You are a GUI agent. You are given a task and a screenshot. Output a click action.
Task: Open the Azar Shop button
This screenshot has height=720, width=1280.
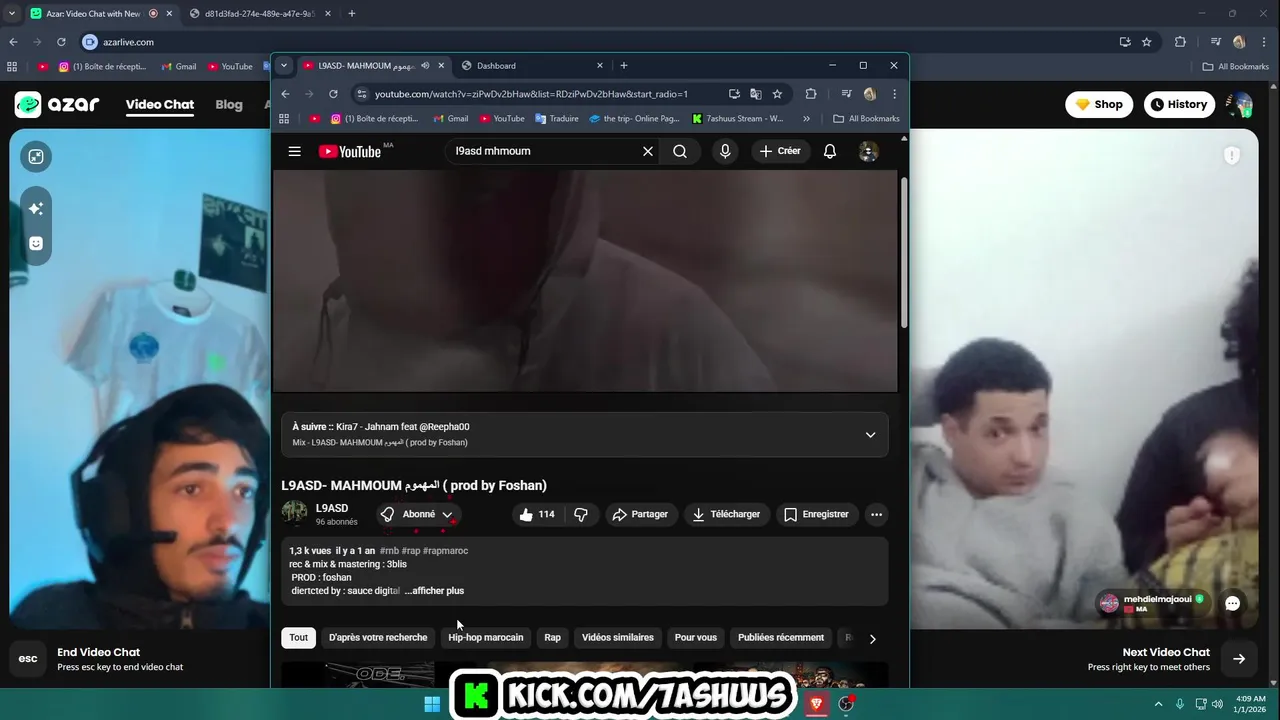point(1099,104)
